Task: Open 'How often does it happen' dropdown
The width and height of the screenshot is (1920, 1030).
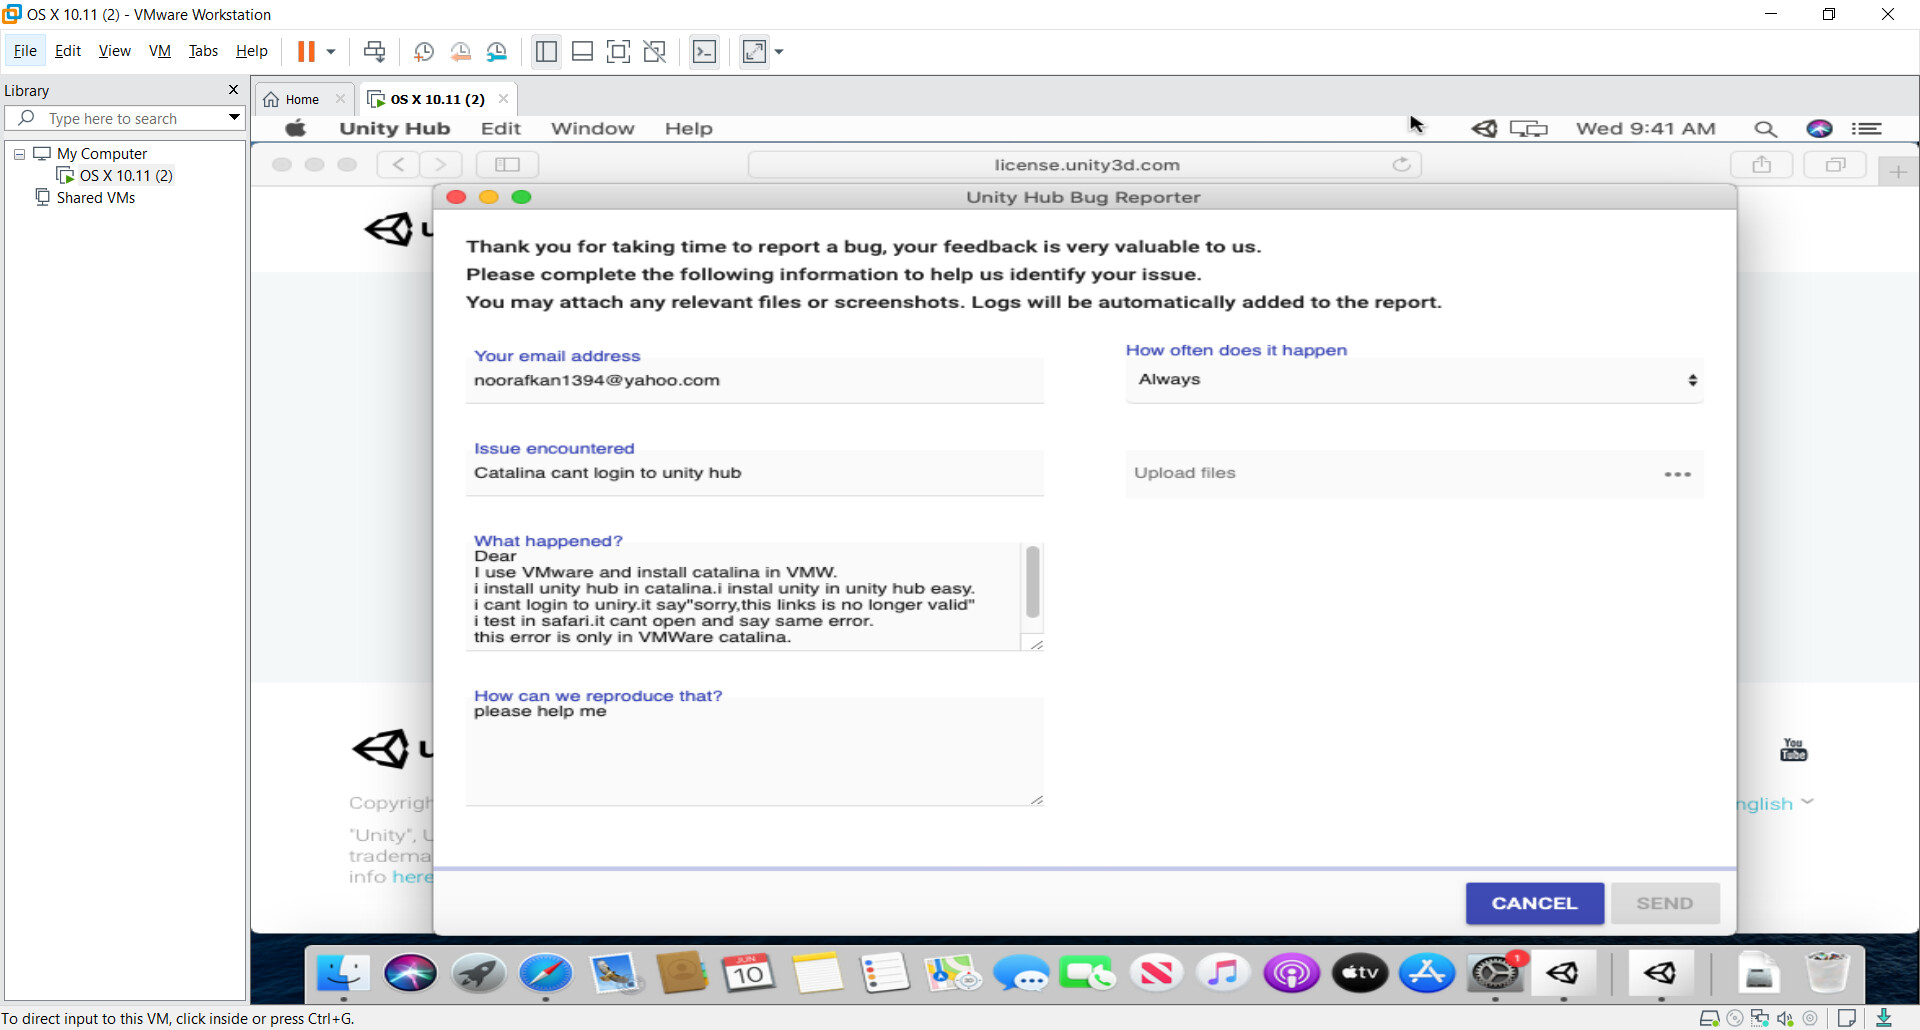Action: (1414, 380)
